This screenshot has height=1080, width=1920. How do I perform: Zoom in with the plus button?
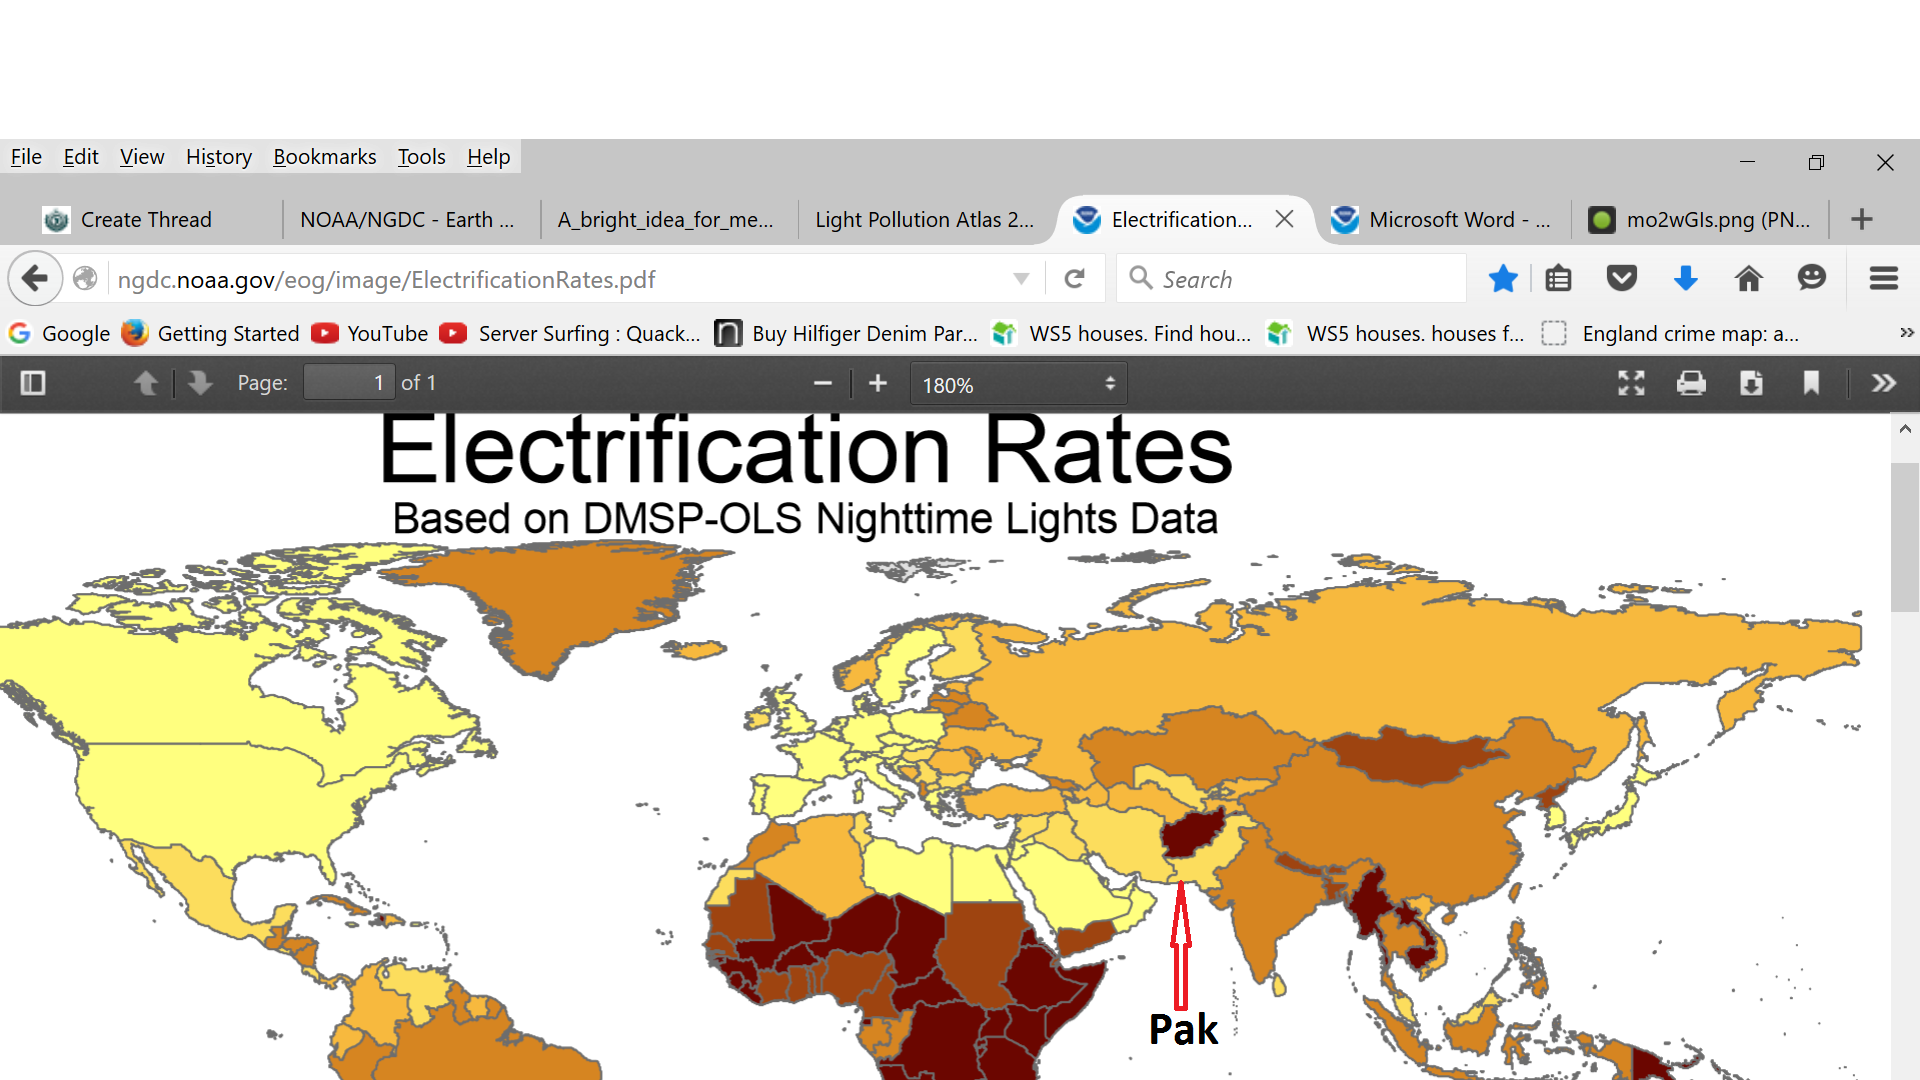pyautogui.click(x=878, y=383)
